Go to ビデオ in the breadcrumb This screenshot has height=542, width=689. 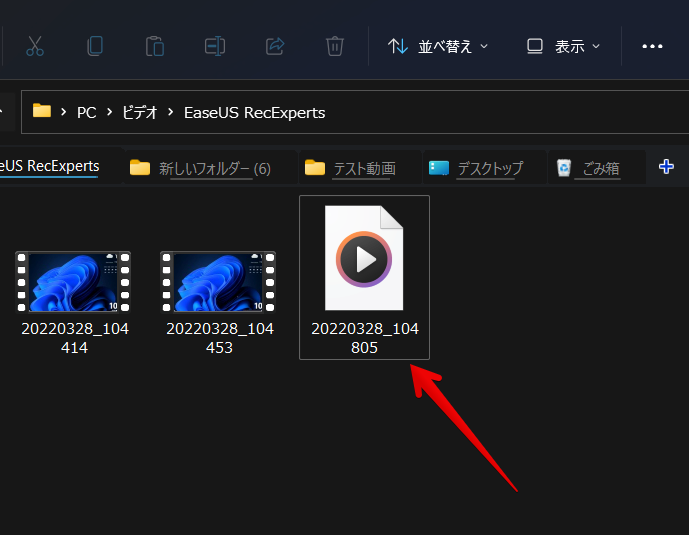[x=140, y=113]
